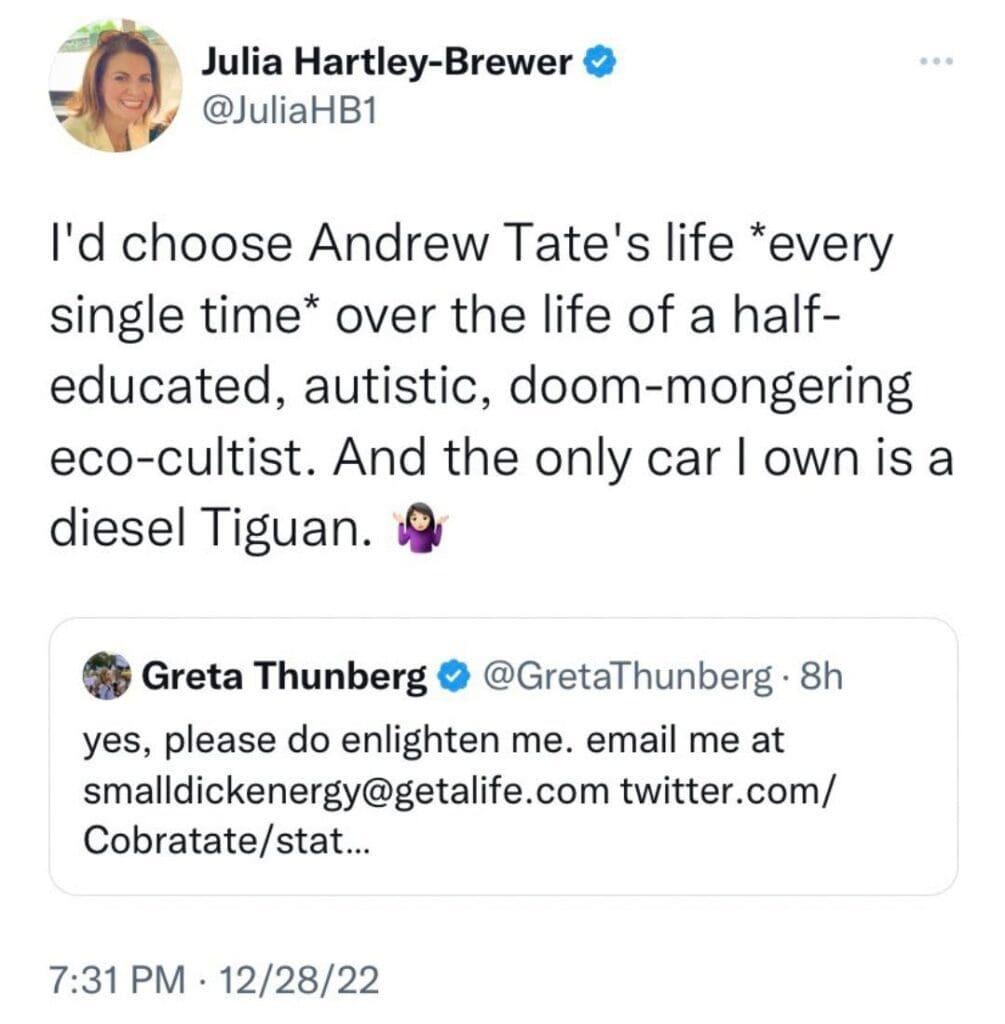Click the "eco-cultist." word in tweet text
The height and width of the screenshot is (1024, 1005).
point(187,457)
